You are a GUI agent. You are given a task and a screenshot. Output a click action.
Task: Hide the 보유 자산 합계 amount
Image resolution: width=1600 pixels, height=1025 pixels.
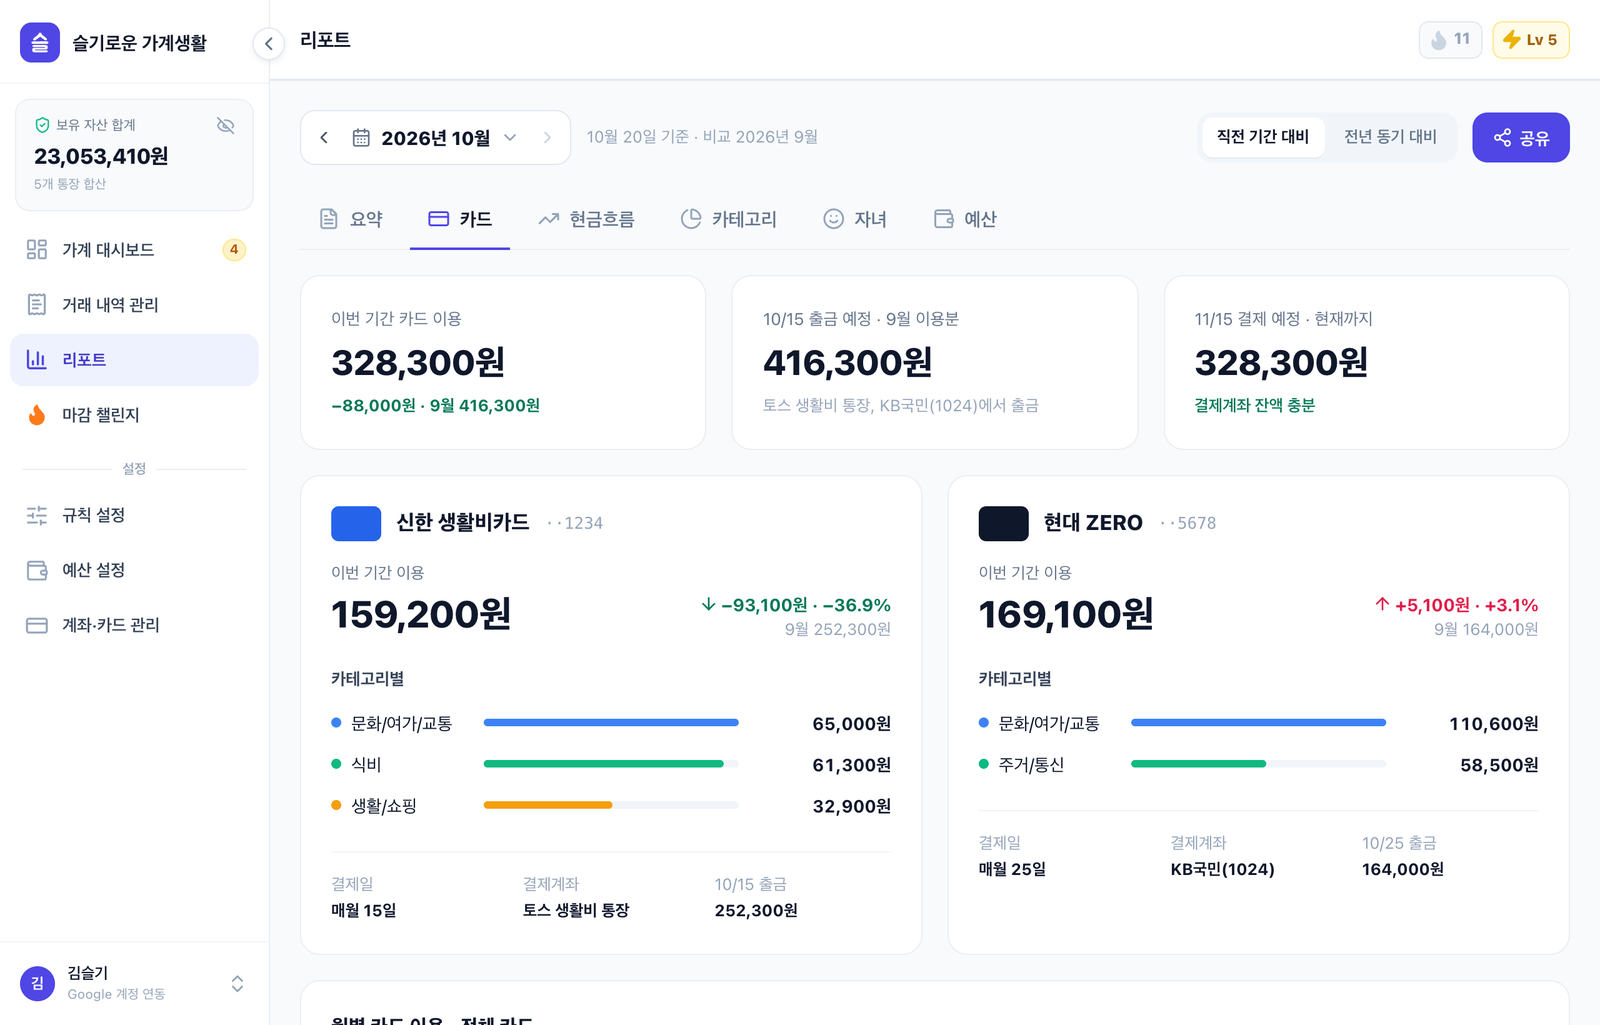point(226,125)
